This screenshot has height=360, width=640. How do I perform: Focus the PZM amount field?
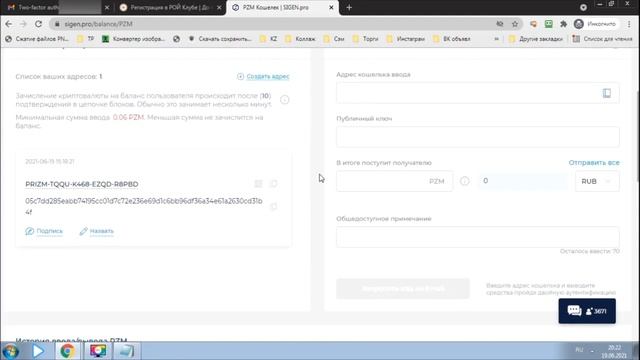(394, 181)
